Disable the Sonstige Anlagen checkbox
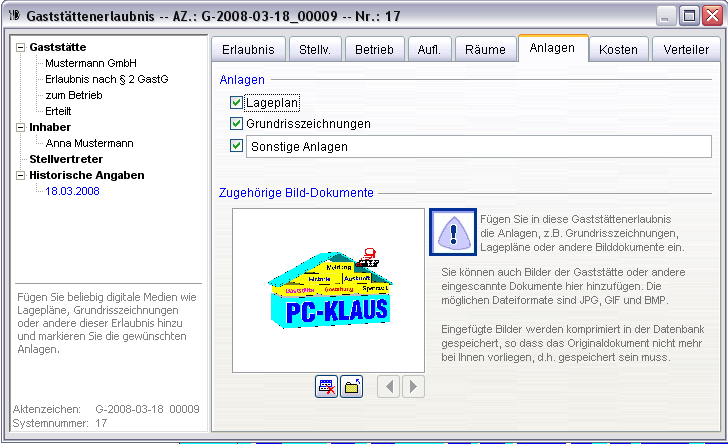The width and height of the screenshot is (728, 444). coord(237,146)
